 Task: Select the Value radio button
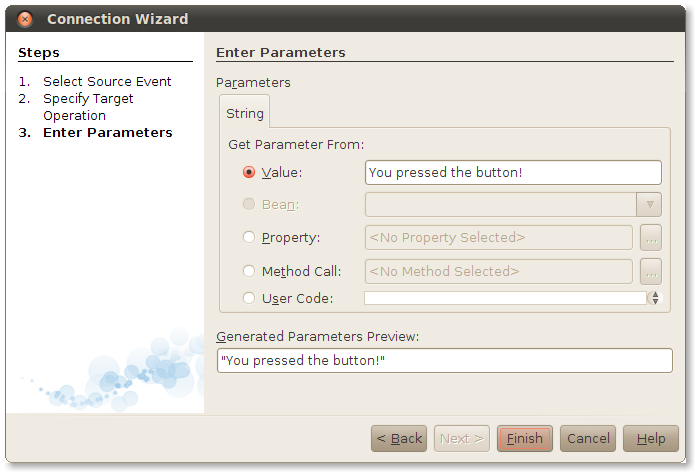tap(249, 172)
